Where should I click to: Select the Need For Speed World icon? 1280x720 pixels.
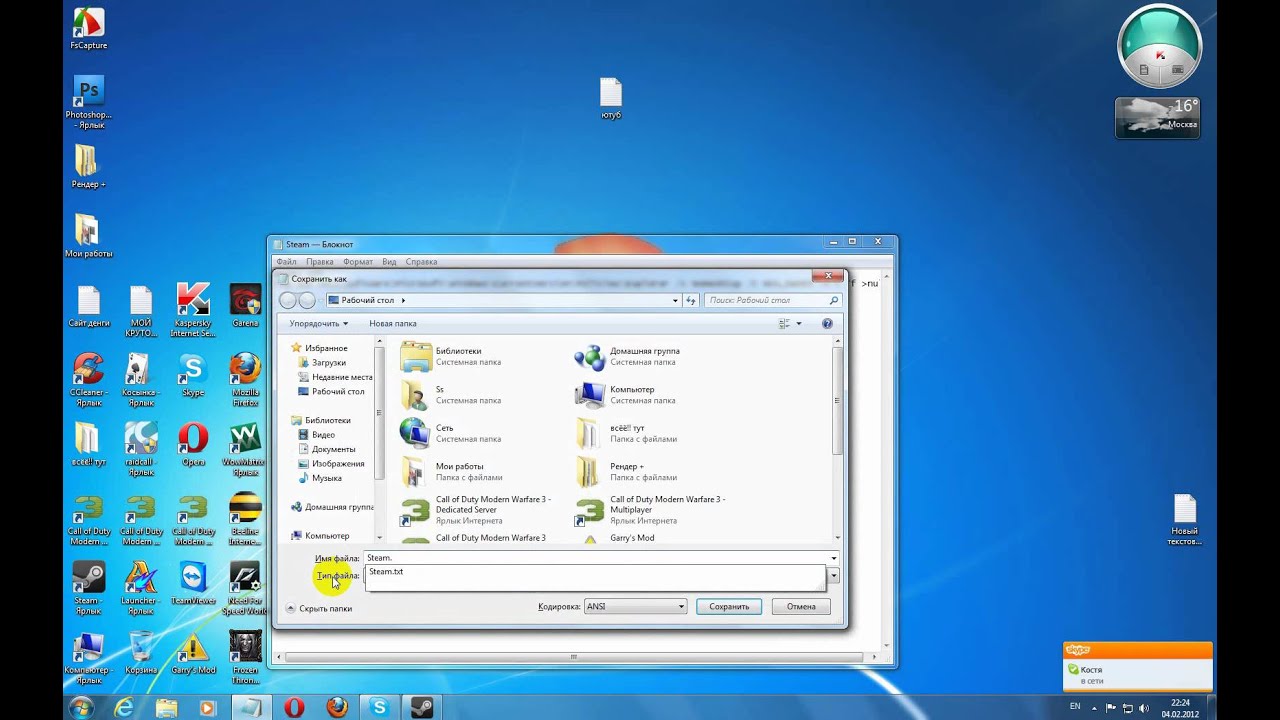pos(245,588)
